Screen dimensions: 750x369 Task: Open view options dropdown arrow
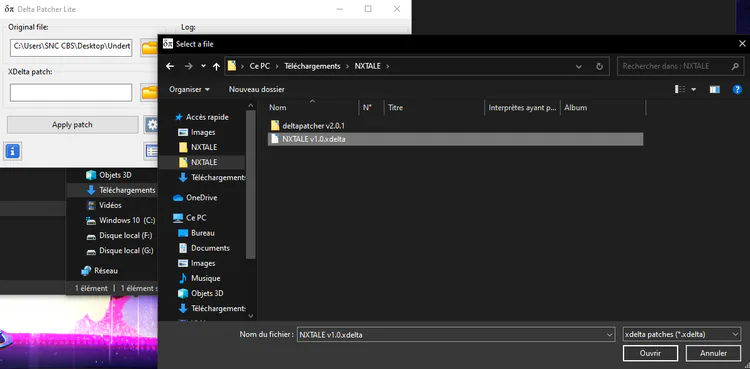694,89
